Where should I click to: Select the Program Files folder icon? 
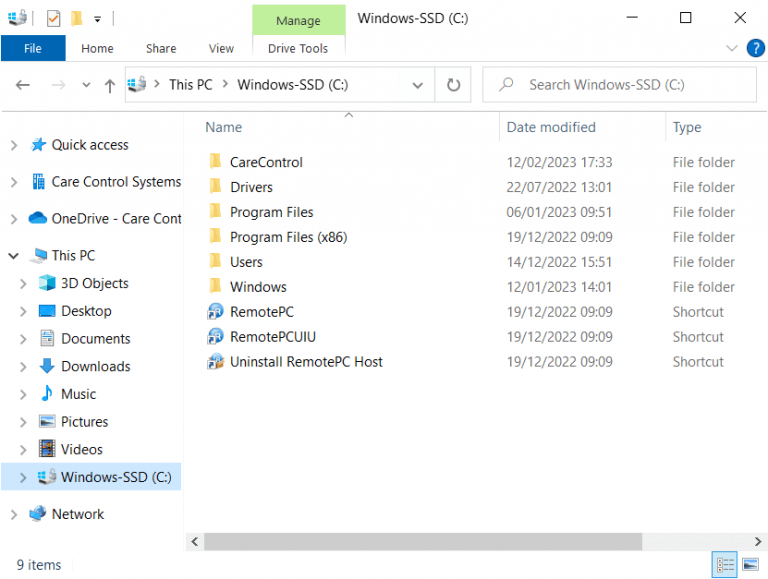point(215,211)
